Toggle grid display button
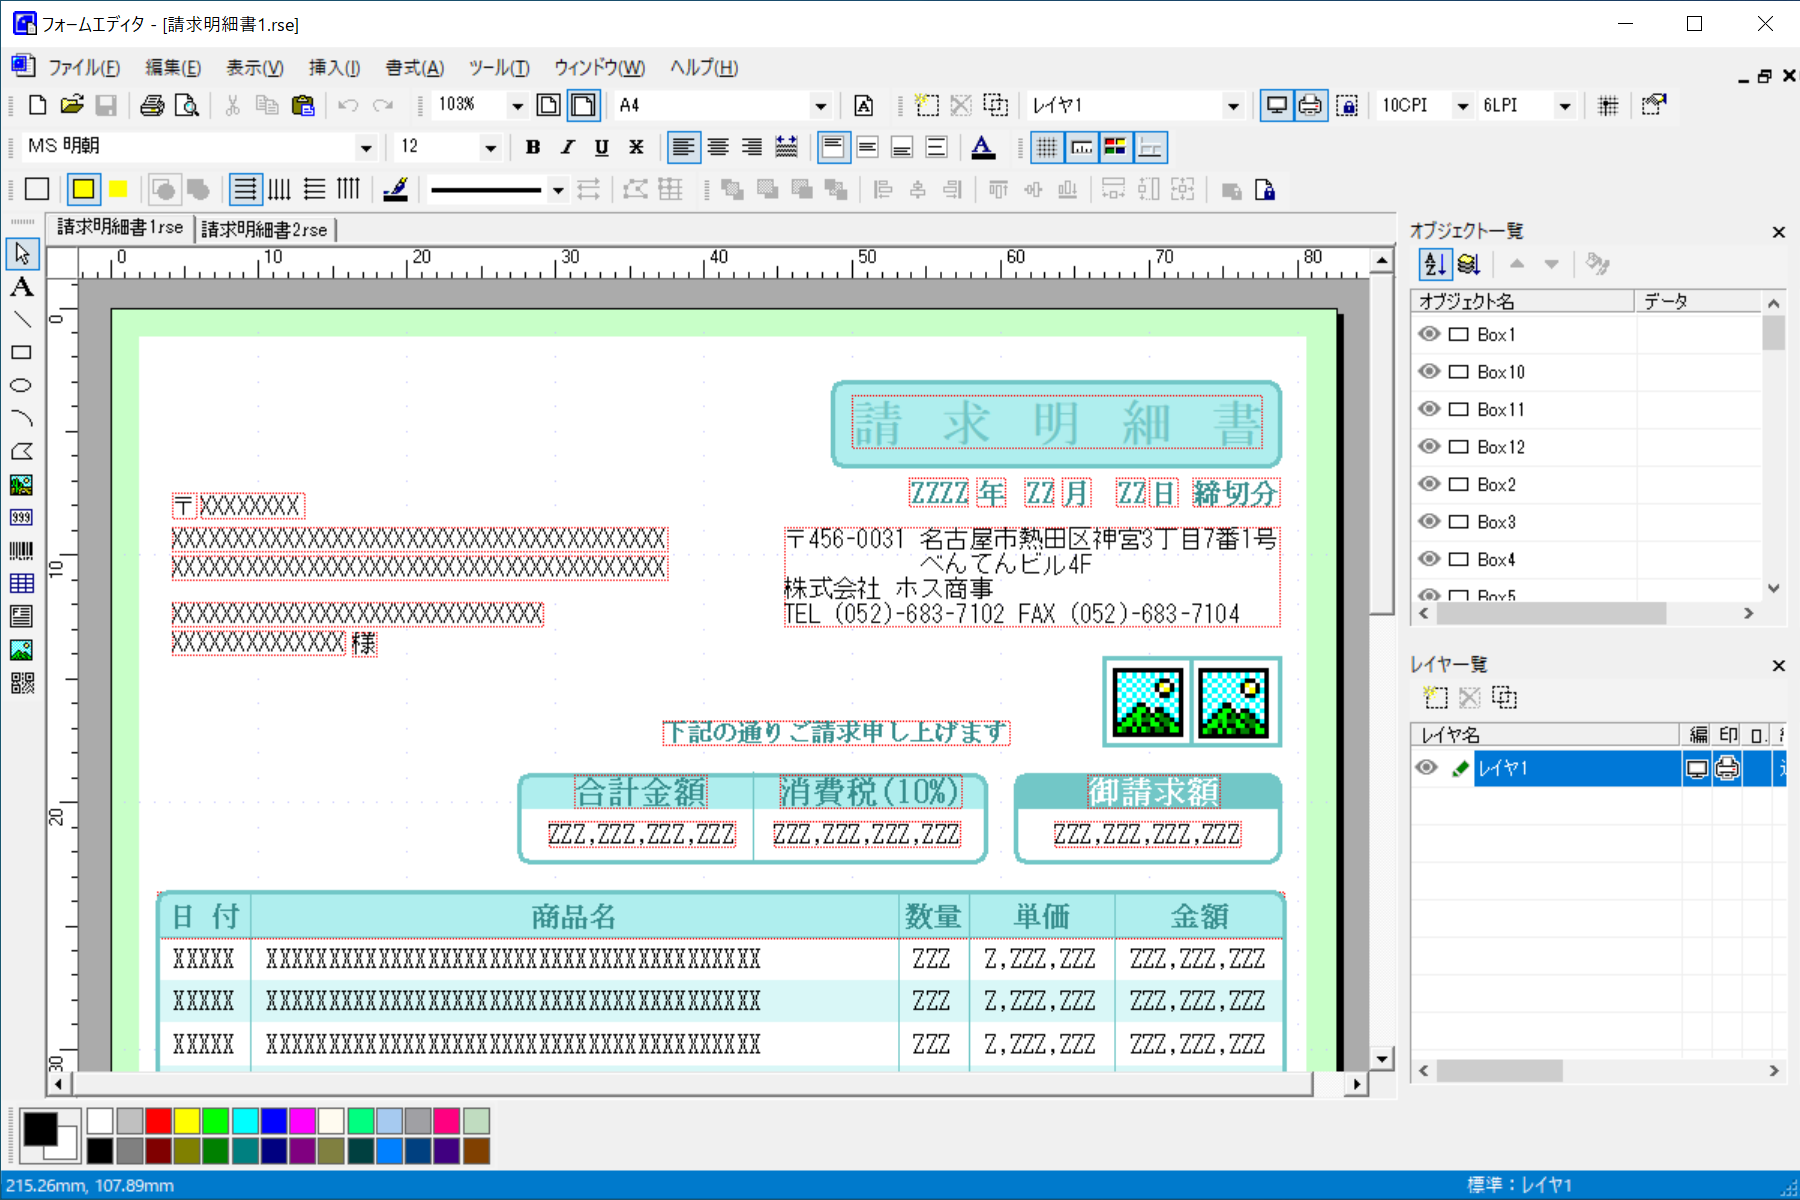This screenshot has height=1200, width=1800. [1046, 148]
